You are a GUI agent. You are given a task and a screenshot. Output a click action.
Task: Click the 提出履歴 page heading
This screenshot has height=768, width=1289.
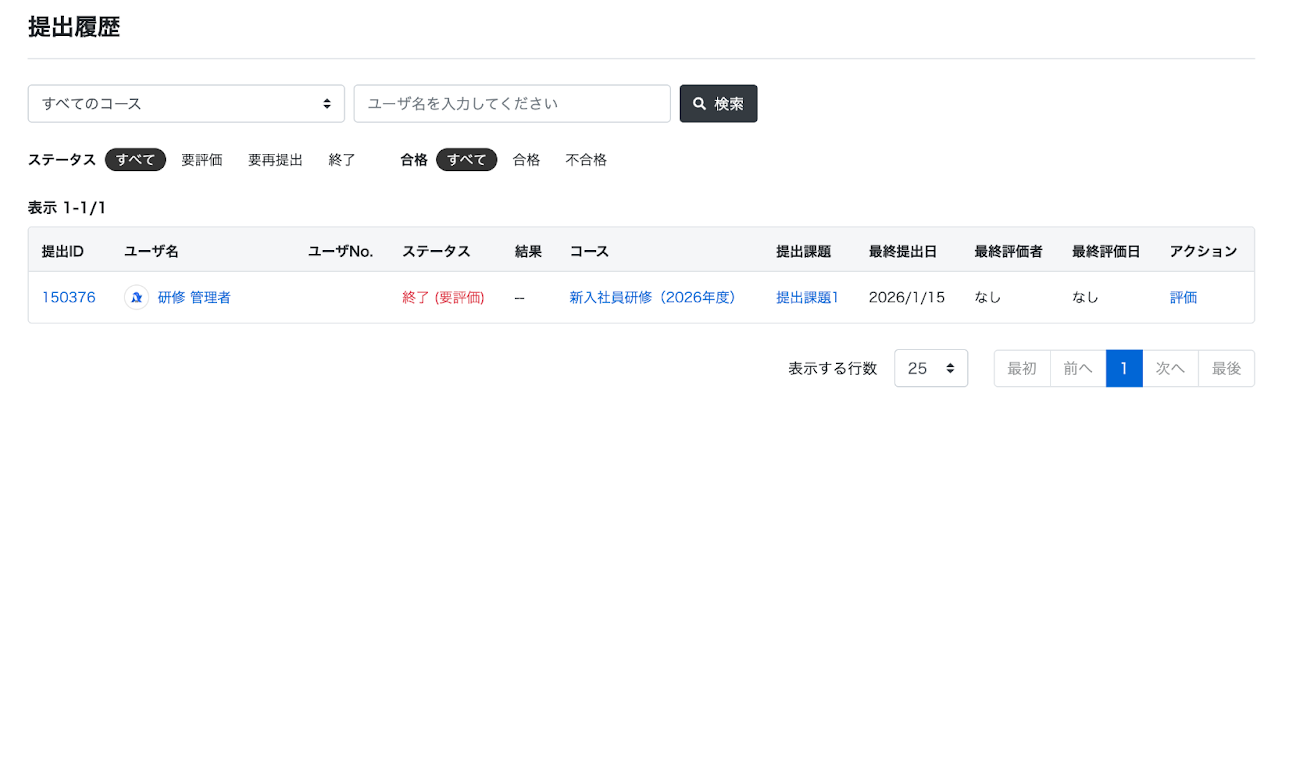click(x=74, y=27)
